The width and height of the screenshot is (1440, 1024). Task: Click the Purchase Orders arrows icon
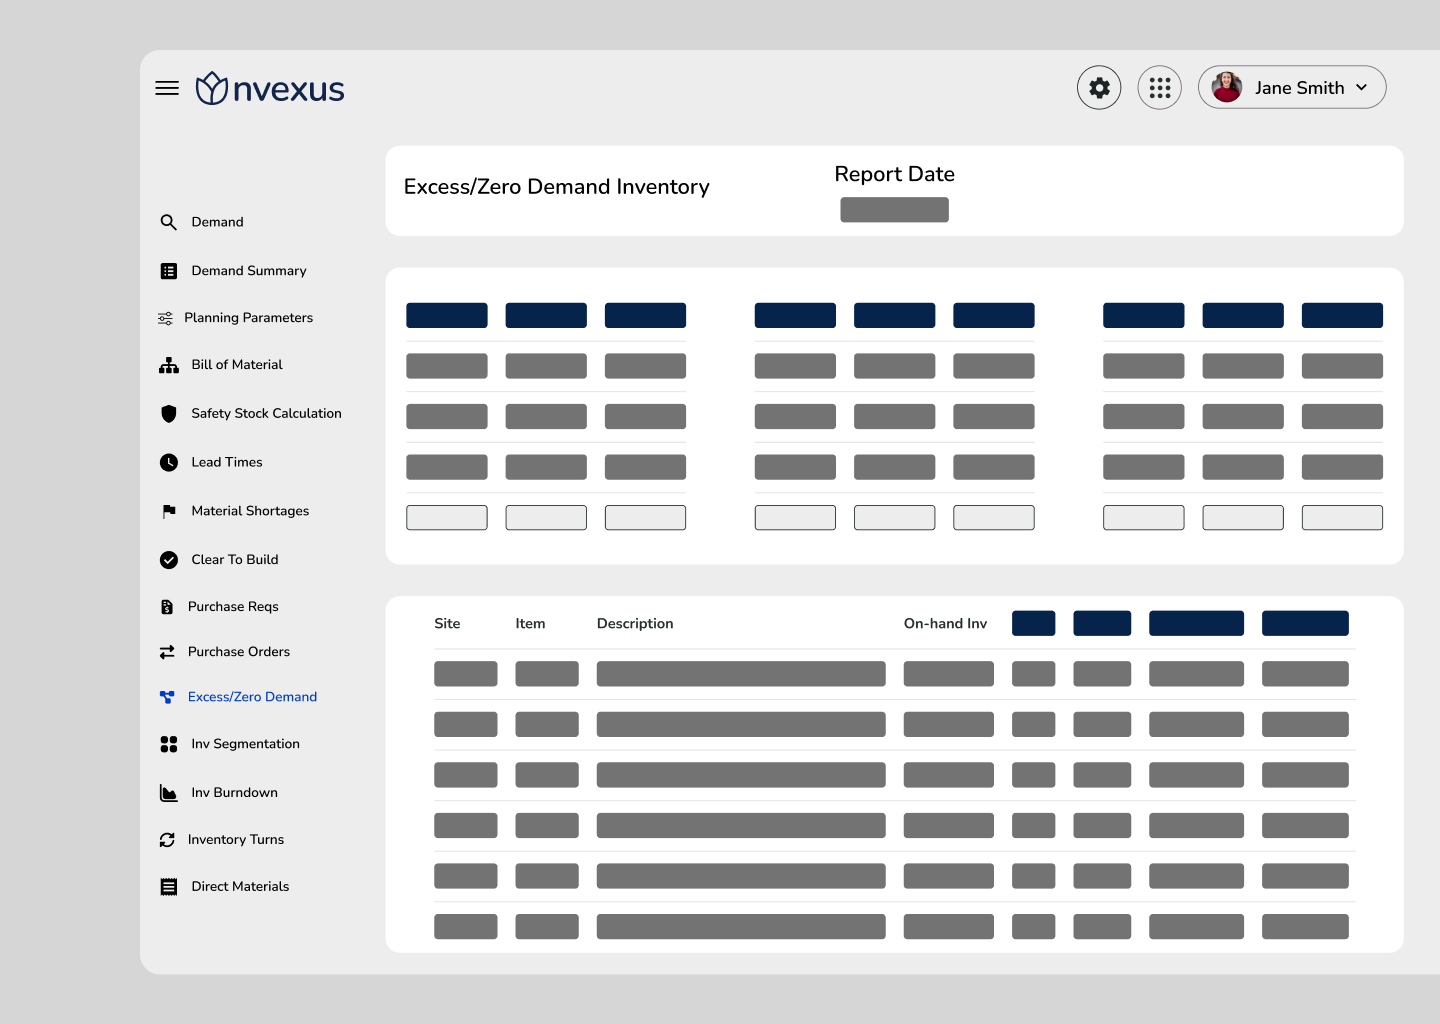pos(167,652)
